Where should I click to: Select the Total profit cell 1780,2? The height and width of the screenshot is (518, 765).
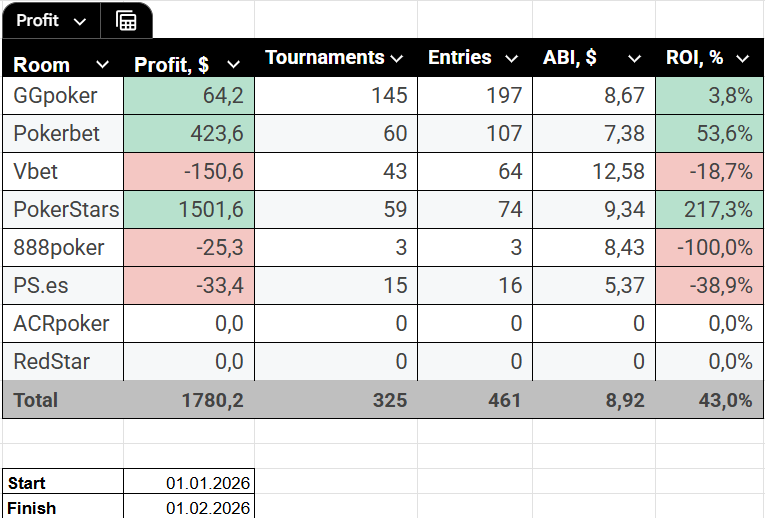tap(189, 400)
